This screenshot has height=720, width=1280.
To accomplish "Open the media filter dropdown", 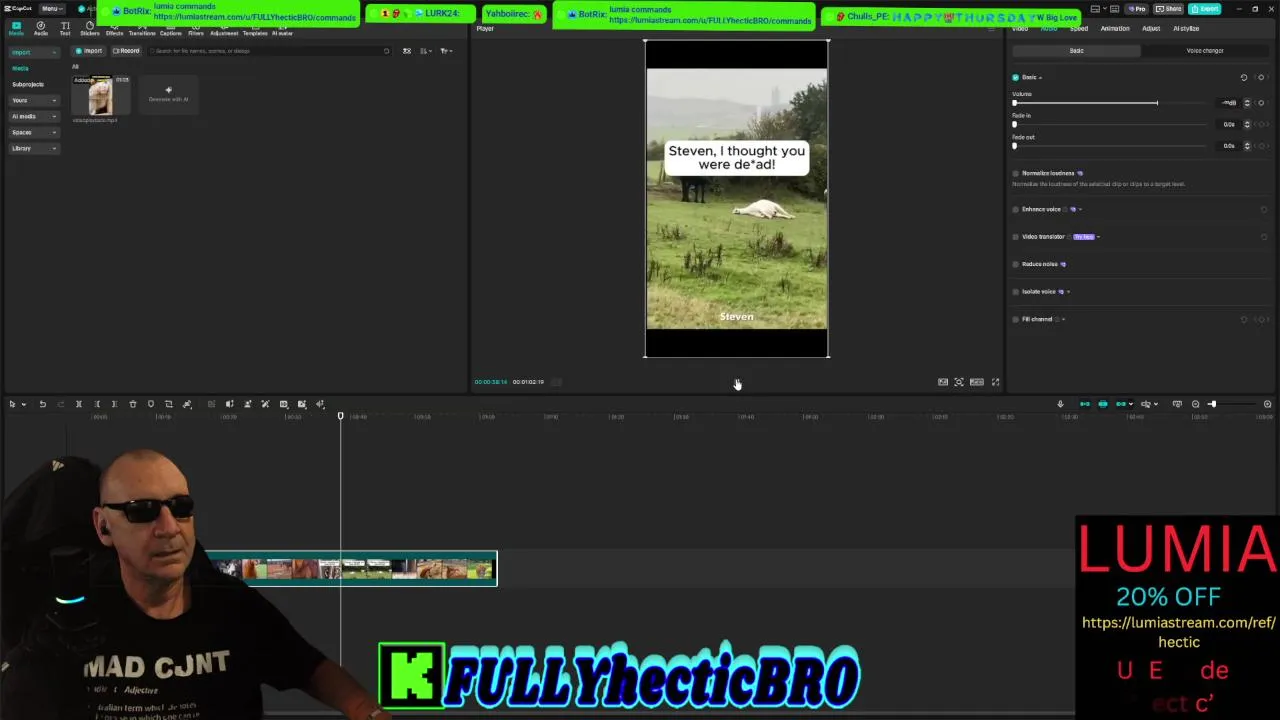I will [446, 51].
